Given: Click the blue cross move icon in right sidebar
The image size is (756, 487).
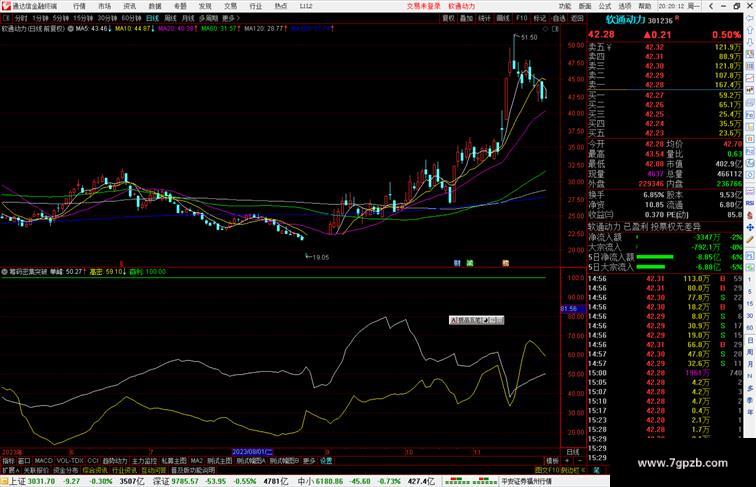Looking at the screenshot, I should click(x=750, y=227).
